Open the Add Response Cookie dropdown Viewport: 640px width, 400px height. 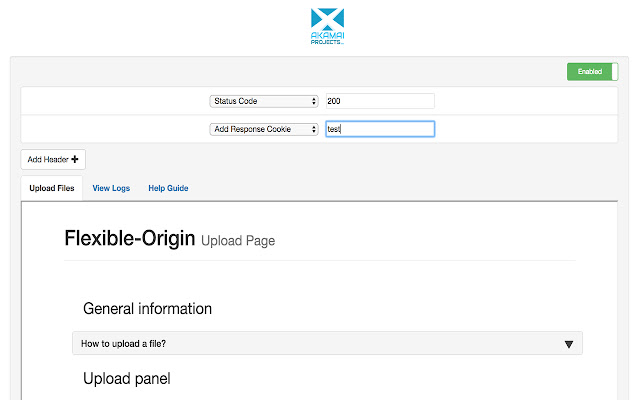tap(264, 129)
